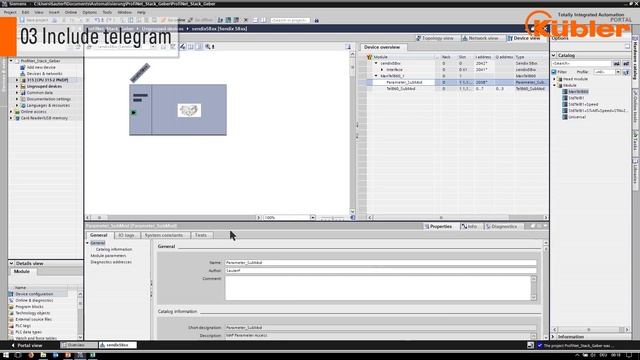Collapse the Module catalog folder
This screenshot has width=640, height=360.
point(555,85)
